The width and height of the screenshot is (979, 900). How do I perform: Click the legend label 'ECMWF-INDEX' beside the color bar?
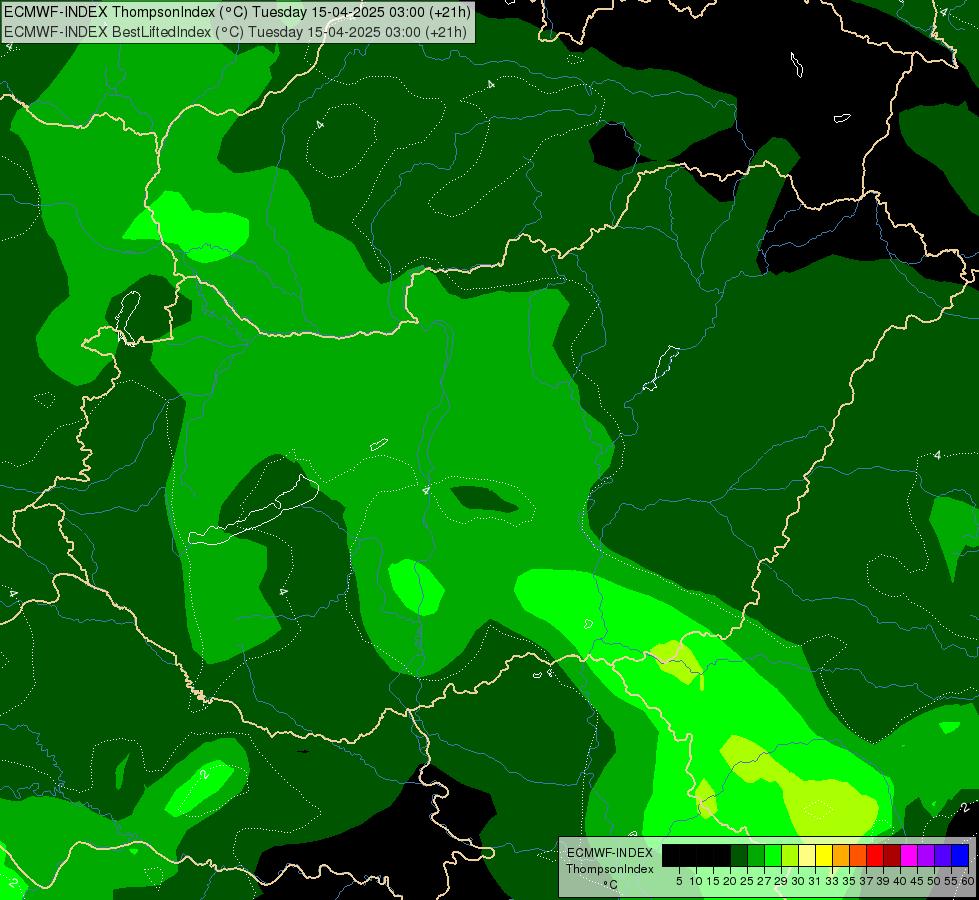coord(610,853)
